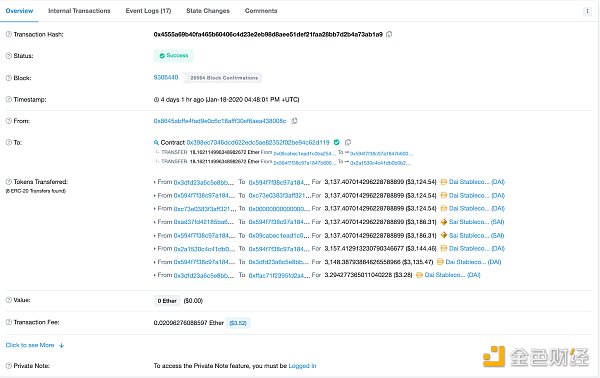Copy the From address icon
The height and width of the screenshot is (378, 600).
tap(294, 121)
